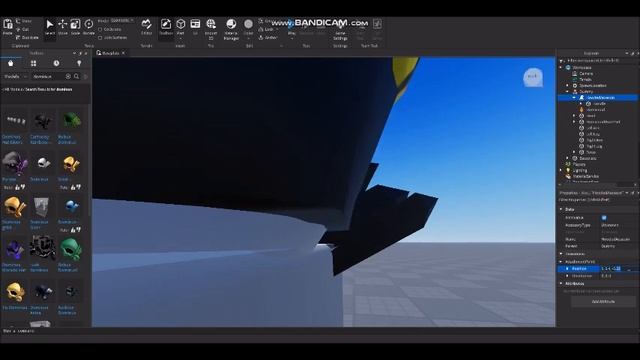The width and height of the screenshot is (640, 360).
Task: Click the Lock tool
Action: tap(266, 29)
